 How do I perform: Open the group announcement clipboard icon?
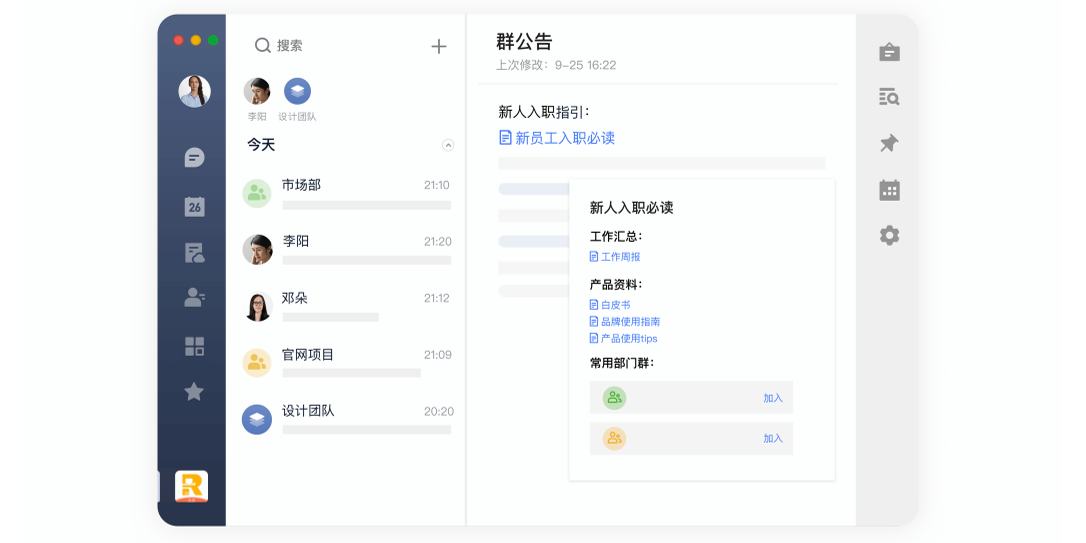point(889,52)
